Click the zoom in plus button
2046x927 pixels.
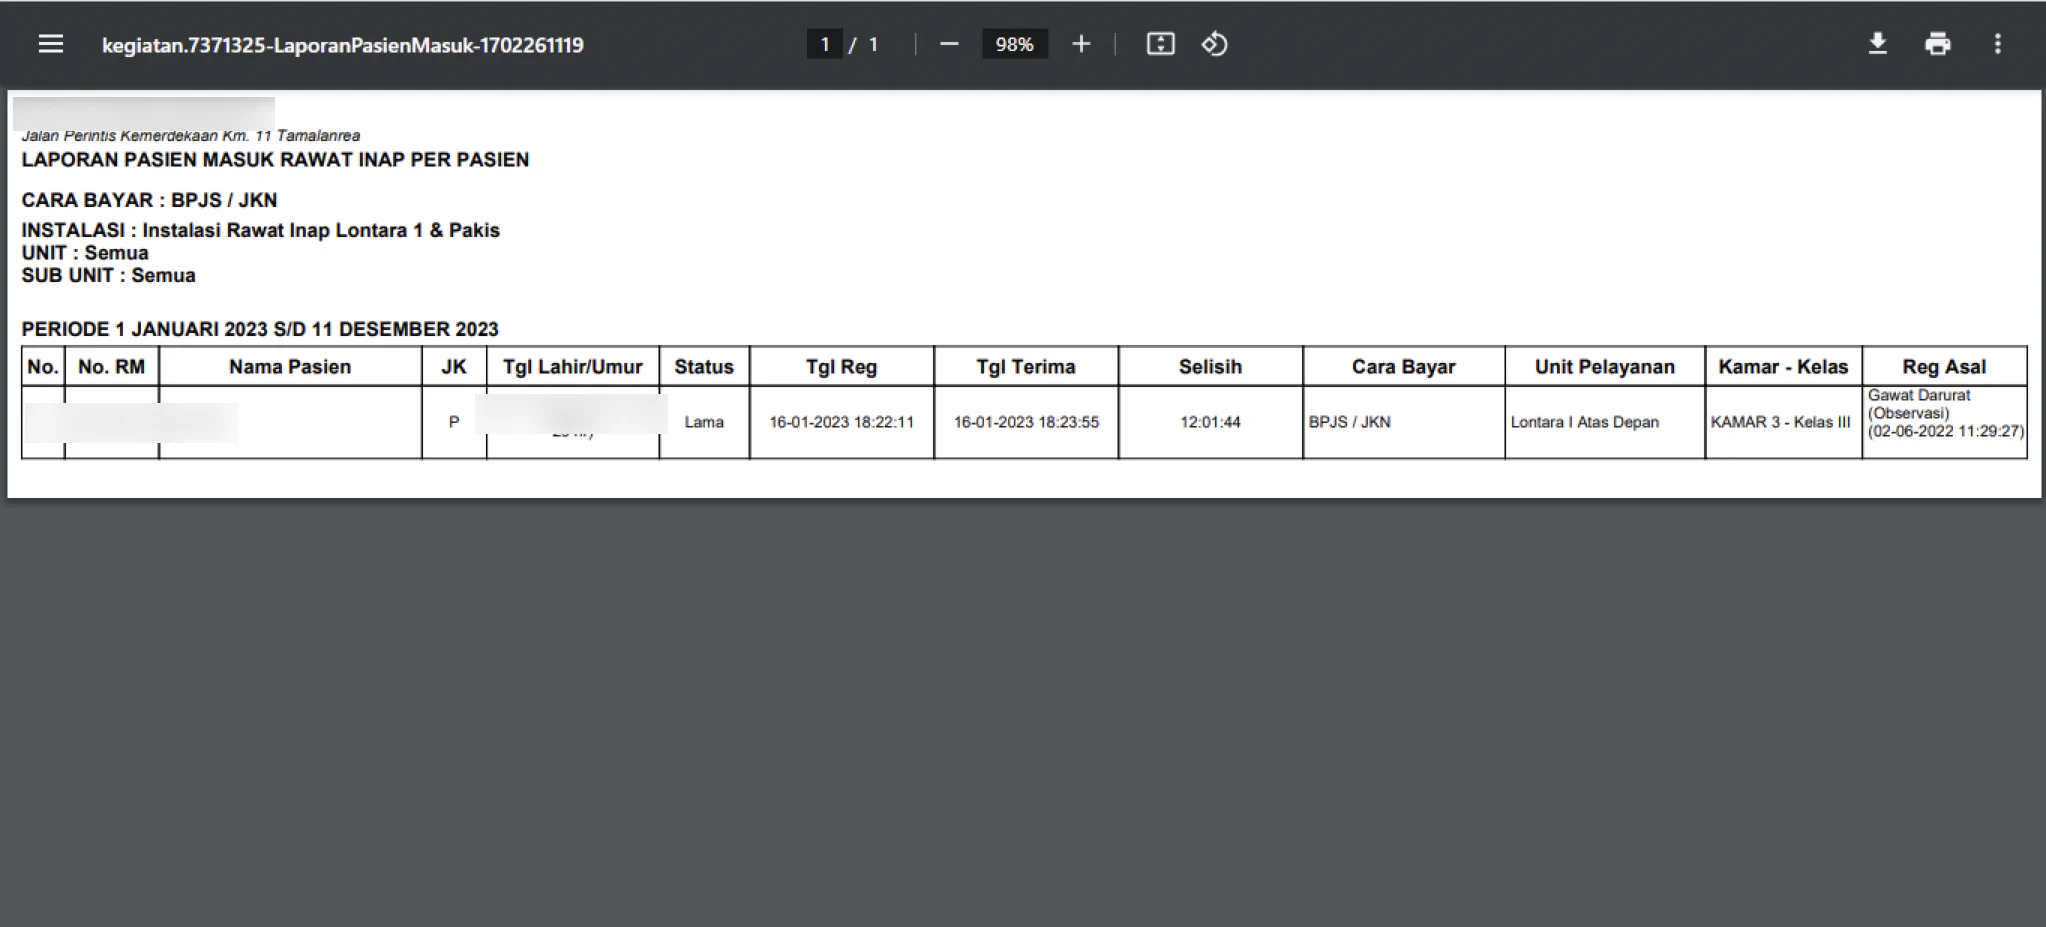(x=1081, y=44)
